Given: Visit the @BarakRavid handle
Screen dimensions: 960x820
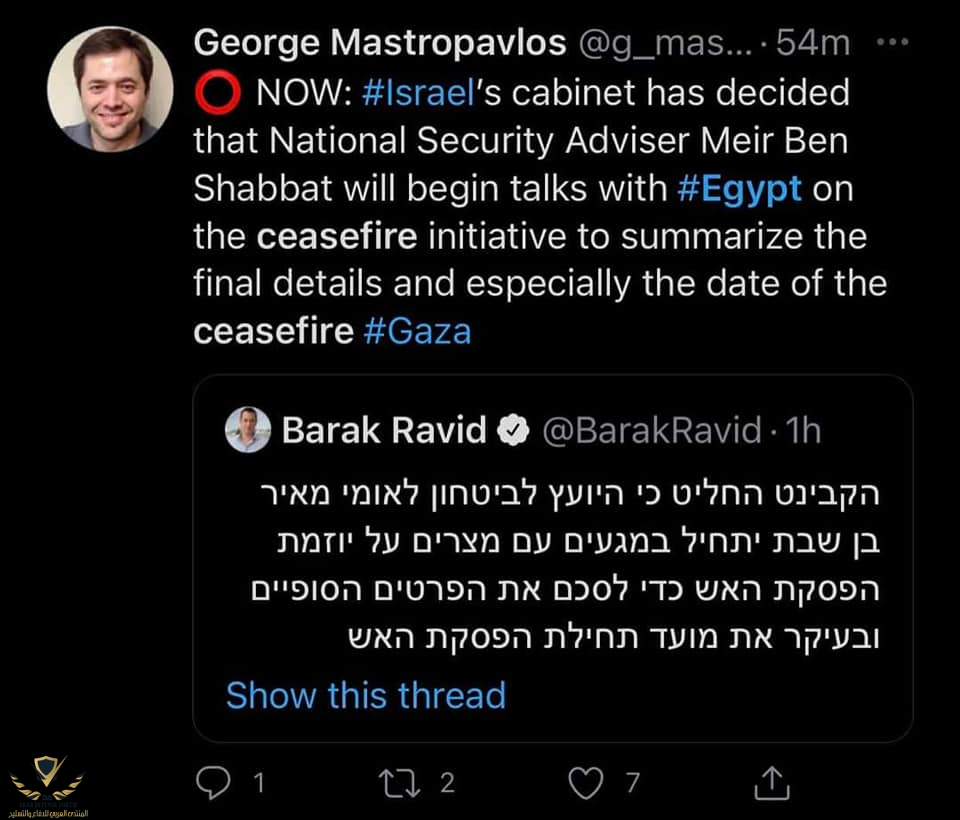Looking at the screenshot, I should (651, 430).
